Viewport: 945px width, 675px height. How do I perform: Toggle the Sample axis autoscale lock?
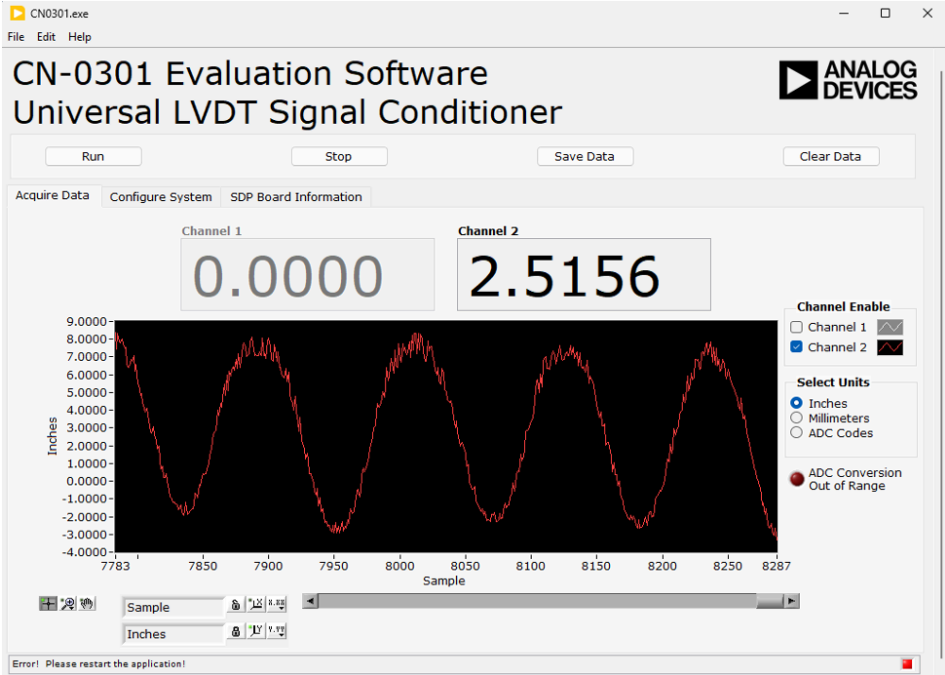(x=236, y=604)
